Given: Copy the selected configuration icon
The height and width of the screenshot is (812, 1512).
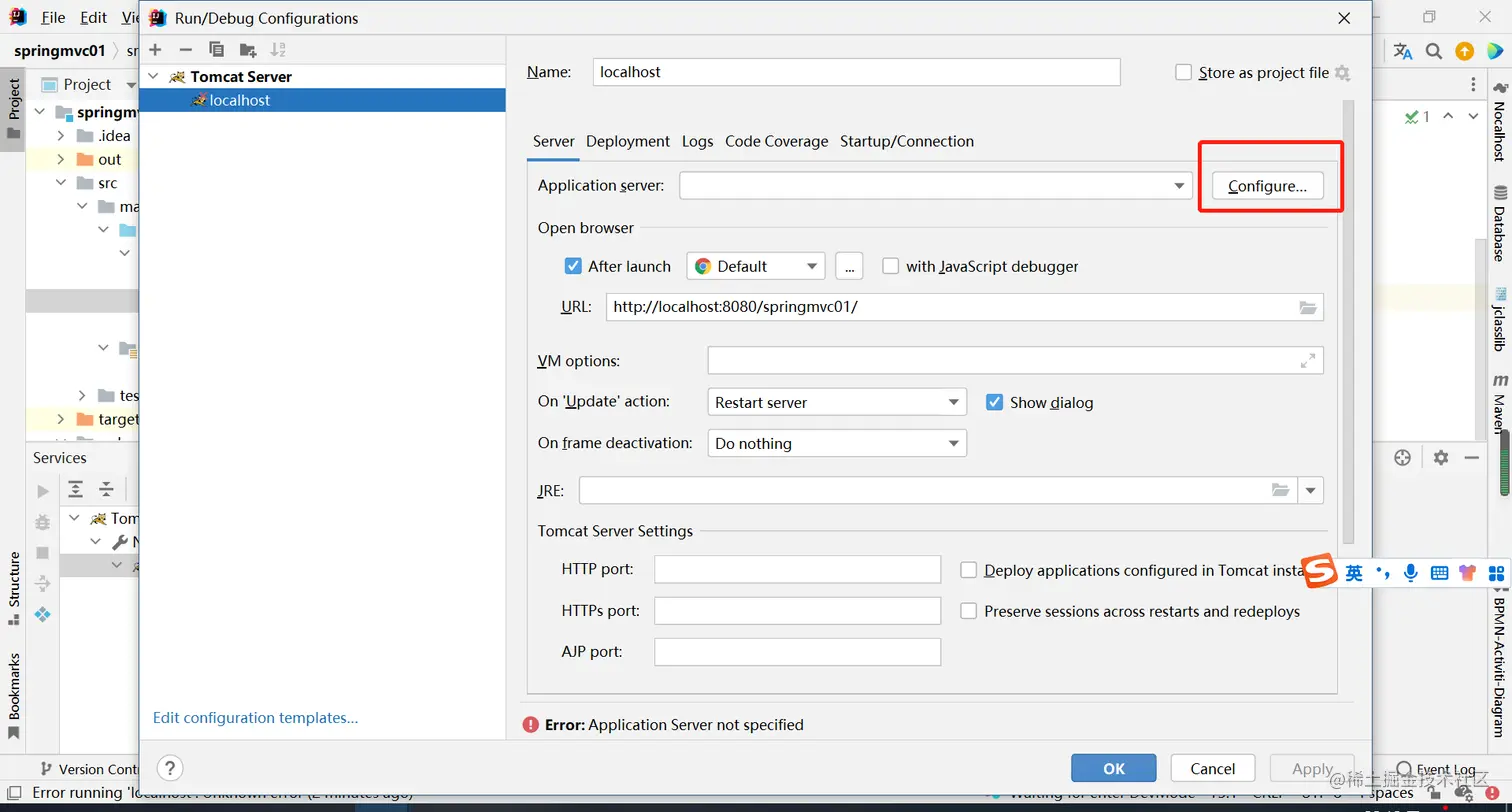Looking at the screenshot, I should [x=216, y=49].
